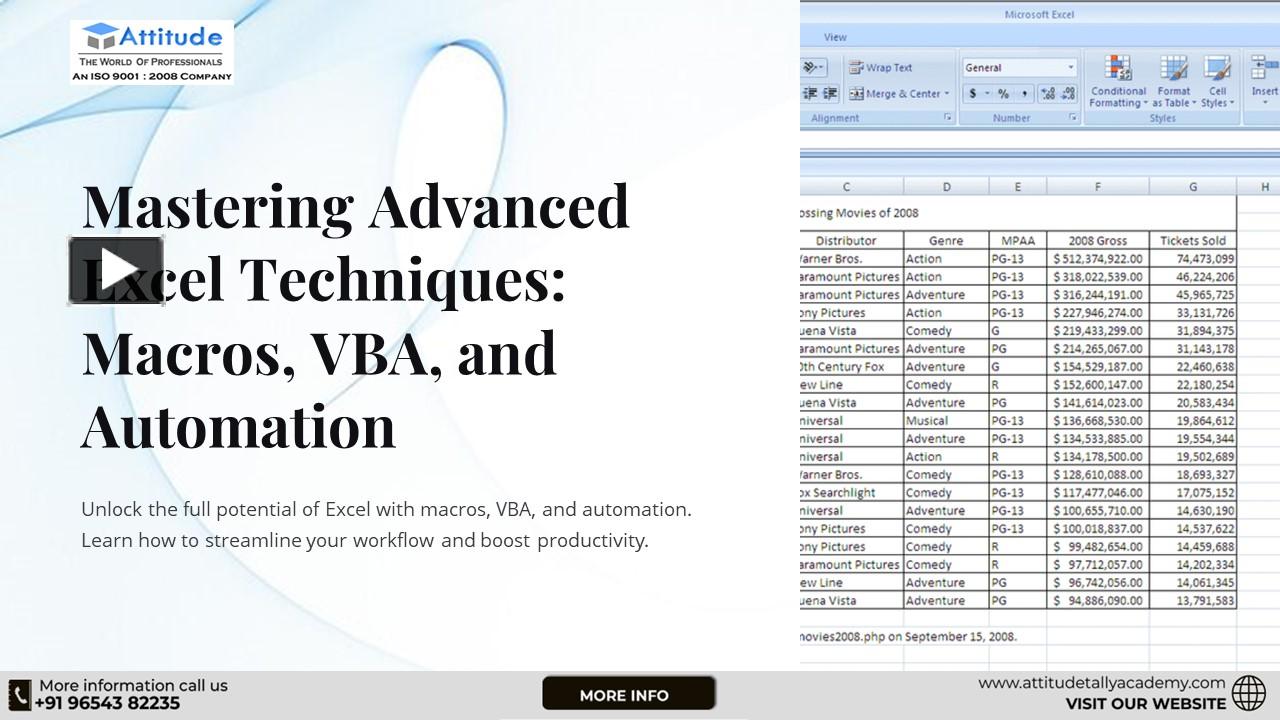1280x720 pixels.
Task: Click the Cell Styles icon
Action: click(1217, 70)
